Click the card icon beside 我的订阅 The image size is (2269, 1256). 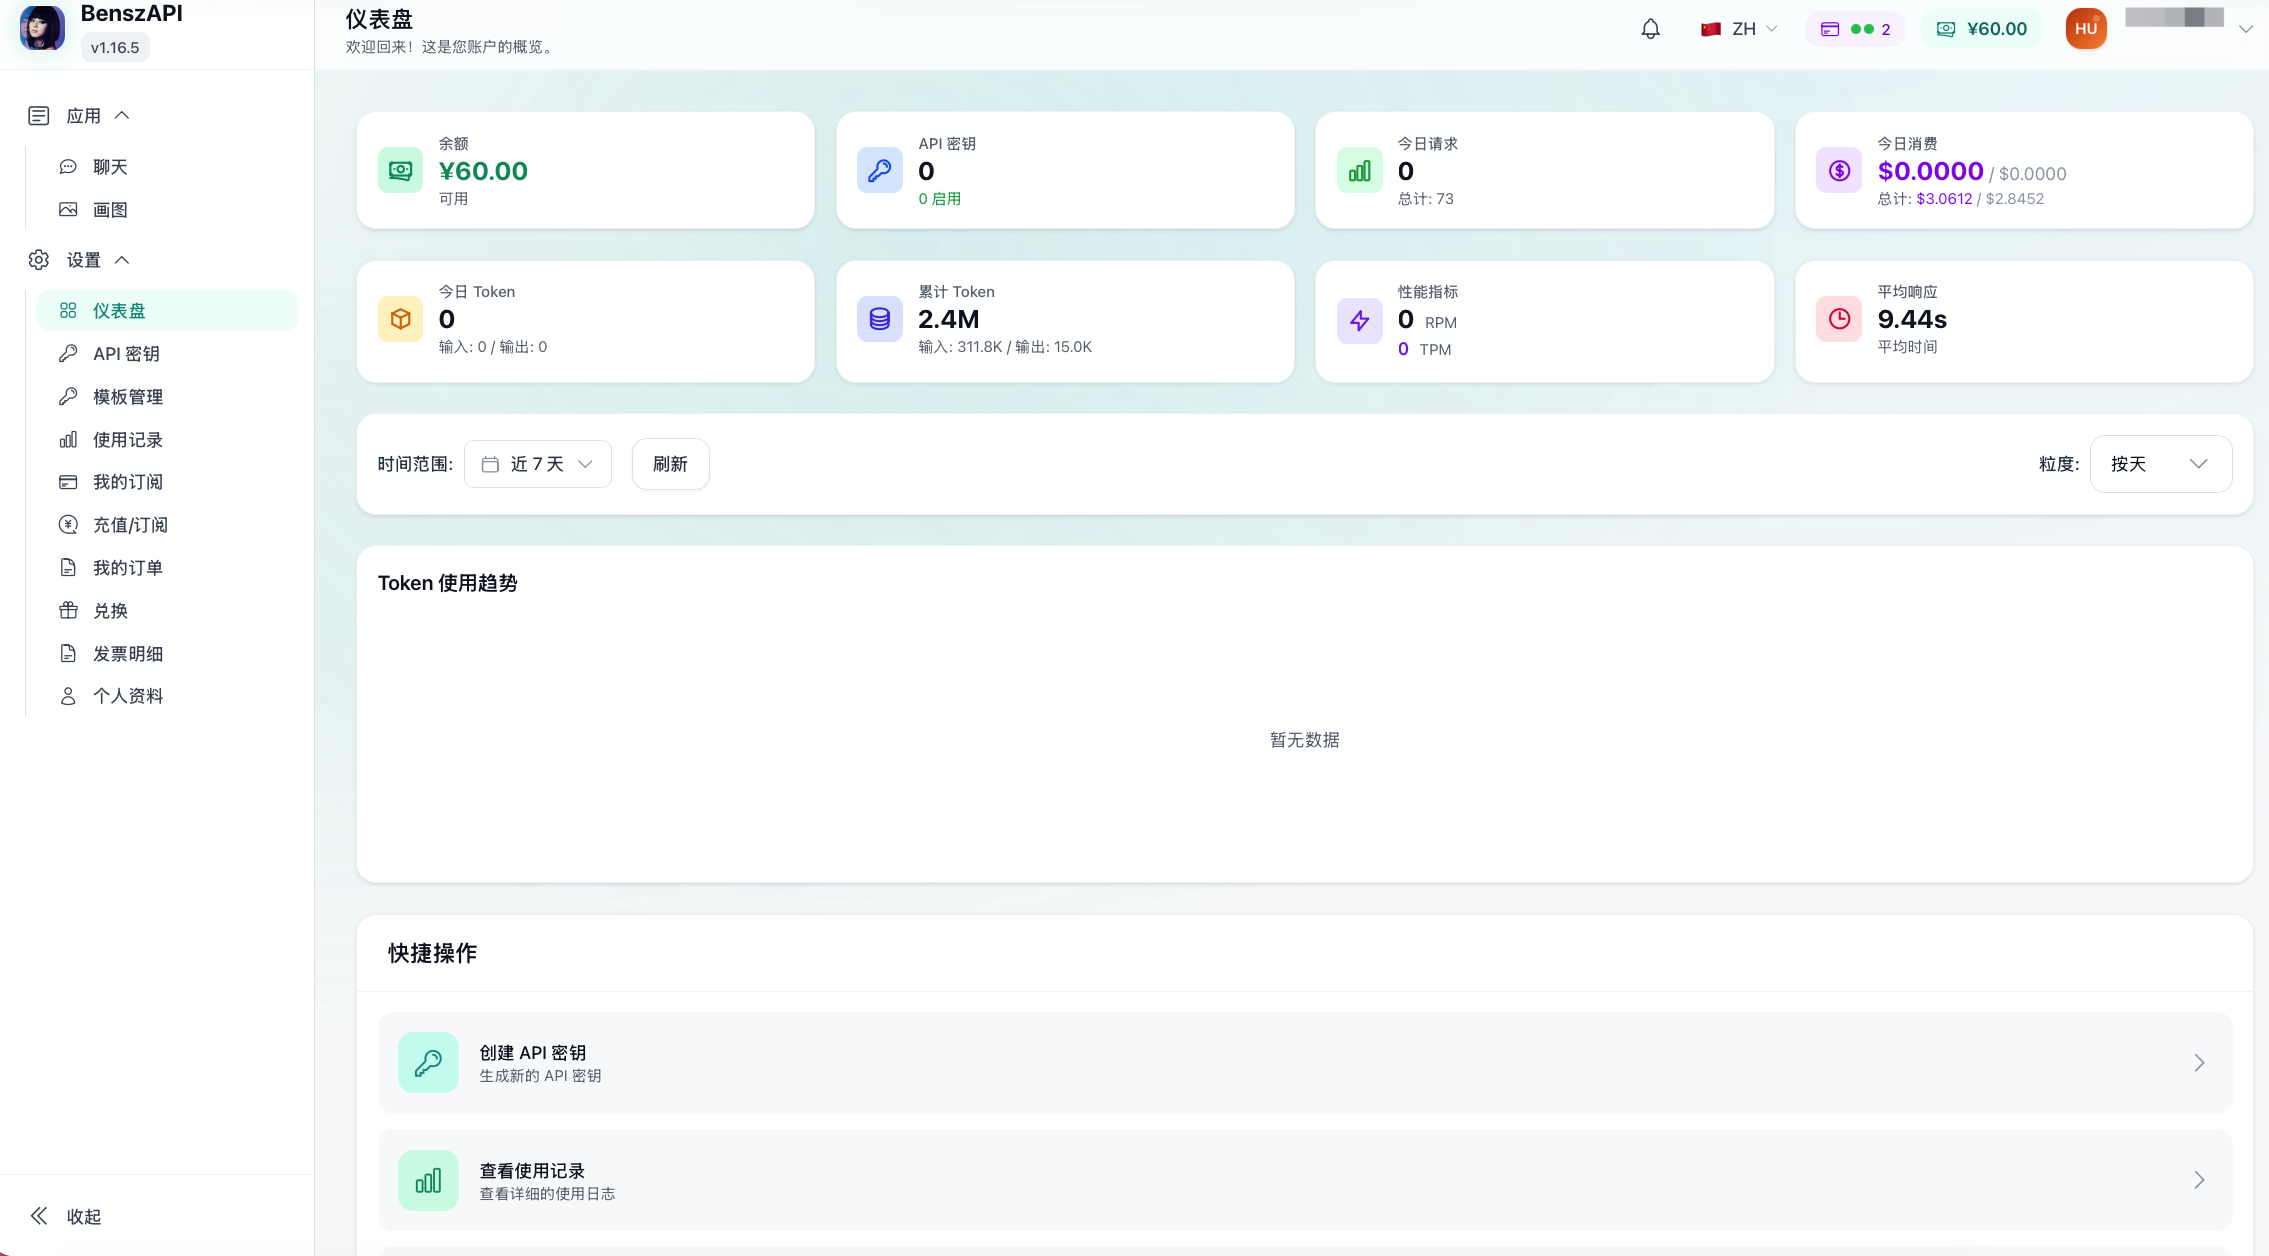click(68, 482)
